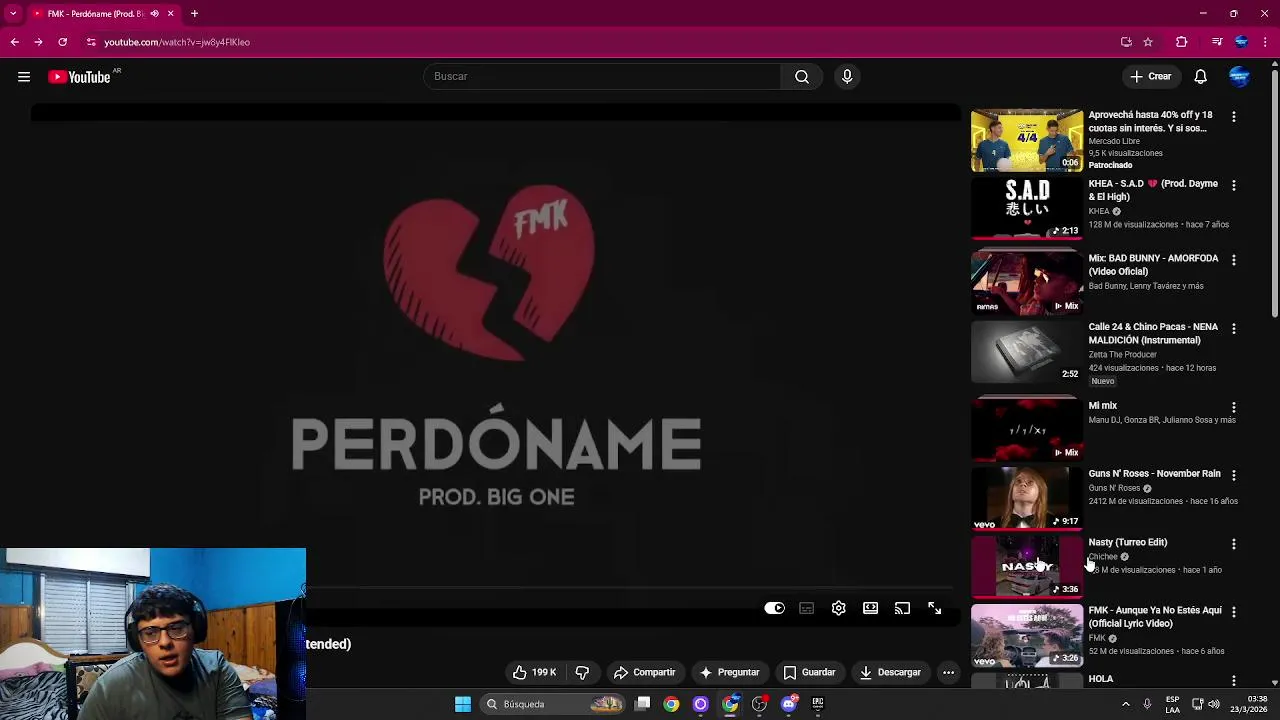
Task: Switch player to theater mode
Action: pos(870,608)
